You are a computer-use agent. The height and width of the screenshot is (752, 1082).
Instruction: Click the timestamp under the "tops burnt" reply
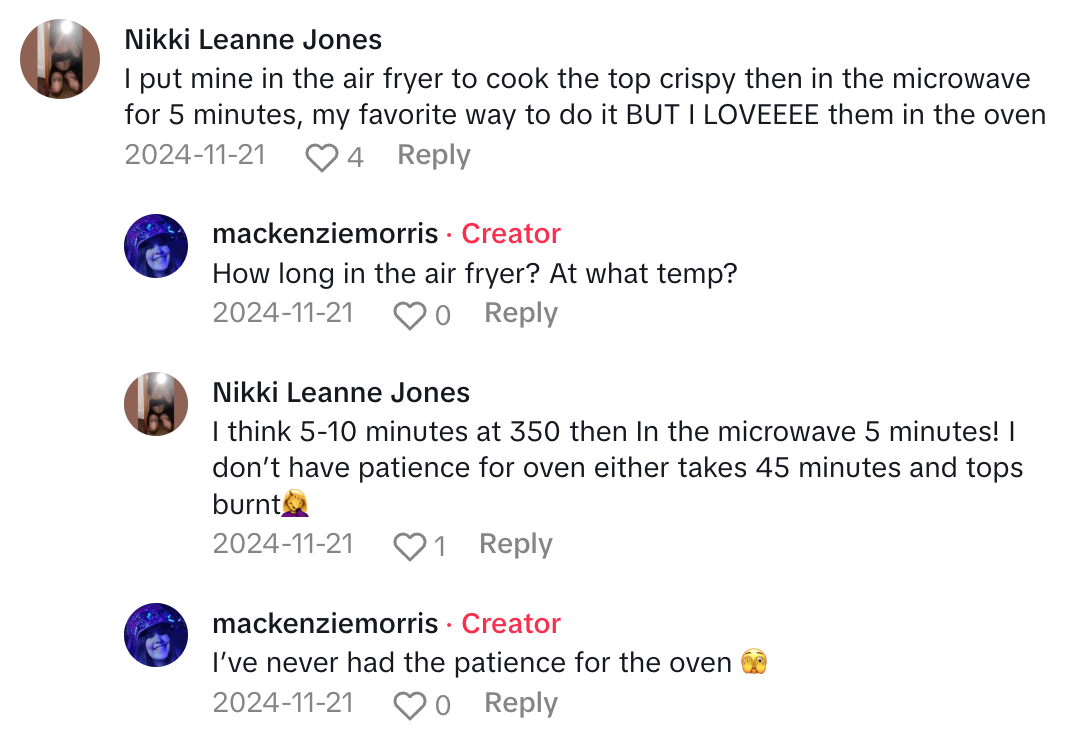(283, 544)
